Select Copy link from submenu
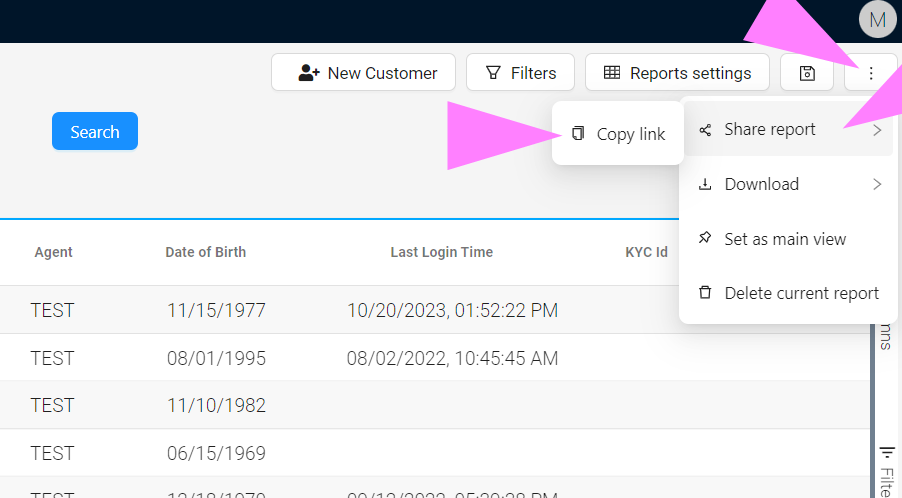 [x=618, y=134]
